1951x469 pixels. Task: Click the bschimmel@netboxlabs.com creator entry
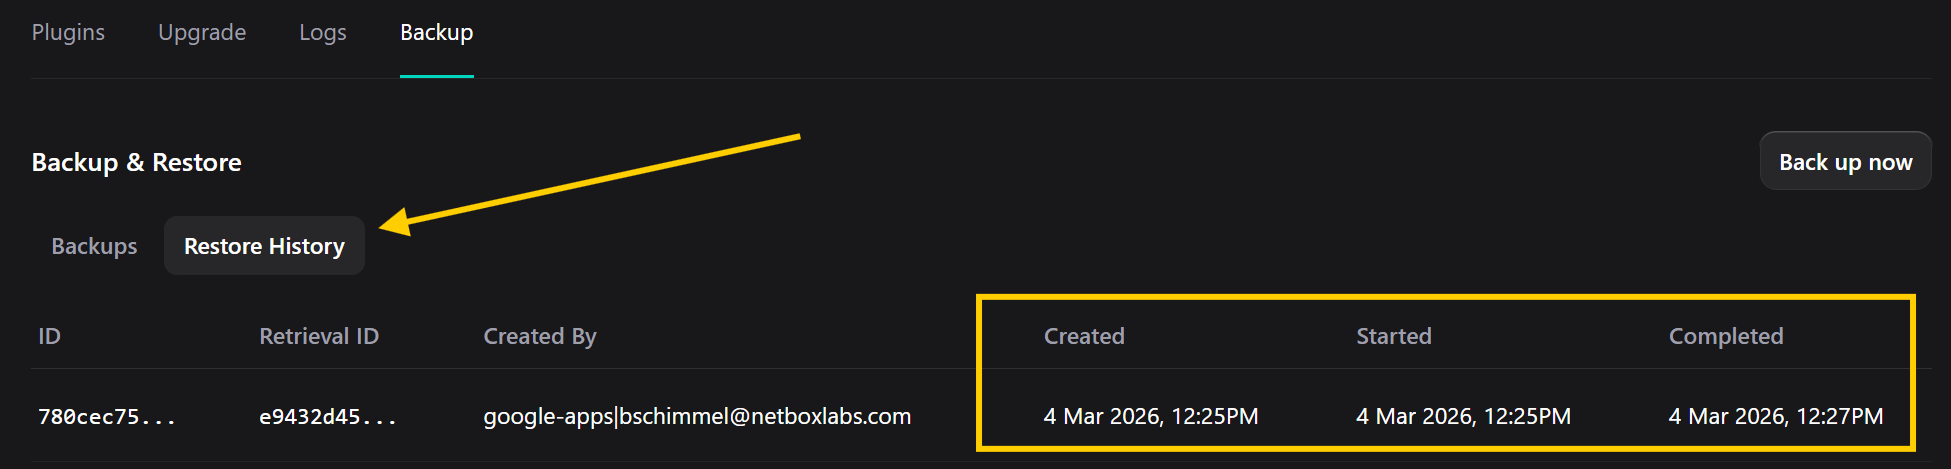click(697, 416)
